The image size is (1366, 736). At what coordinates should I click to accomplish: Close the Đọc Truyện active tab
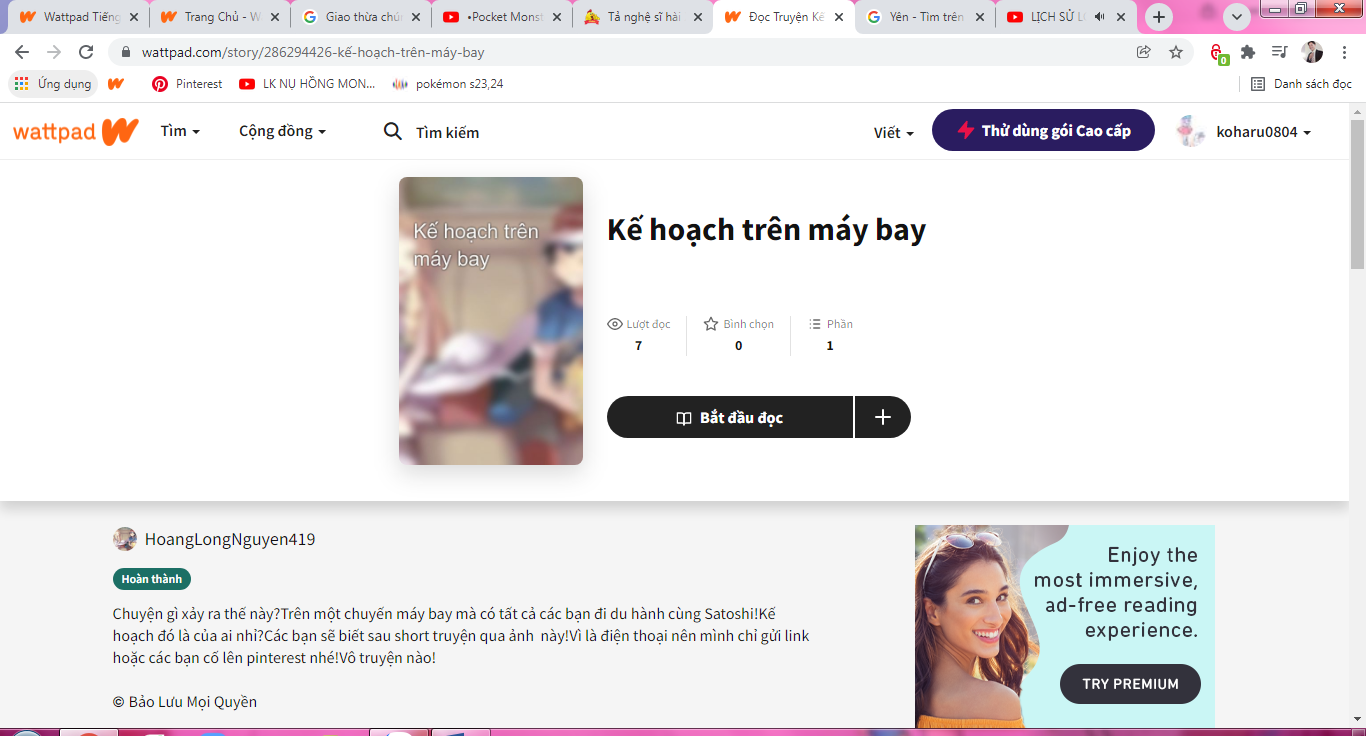pos(839,17)
